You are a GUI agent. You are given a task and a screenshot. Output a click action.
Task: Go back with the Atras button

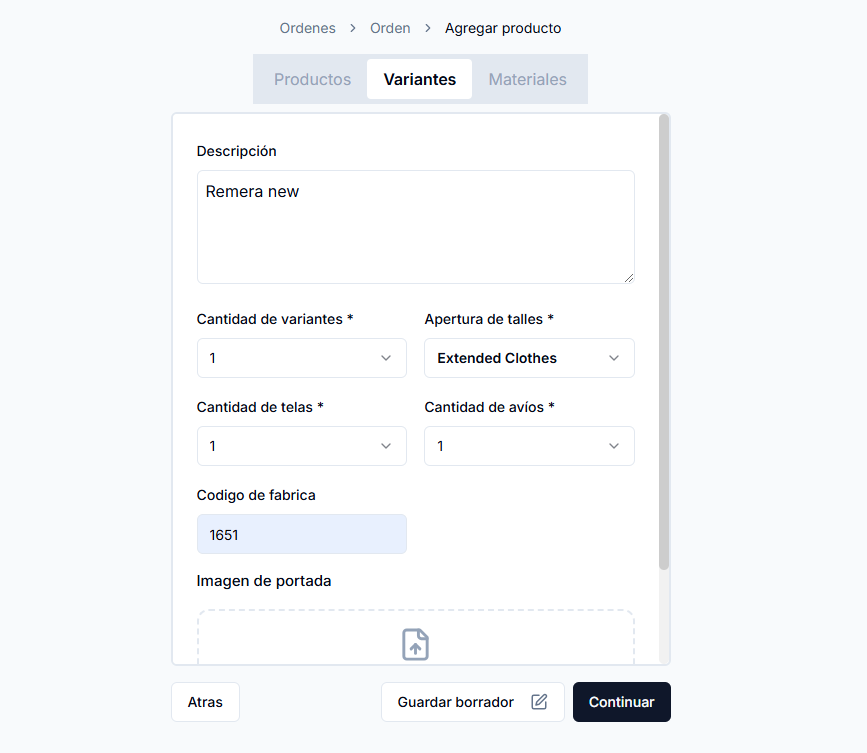tap(205, 702)
